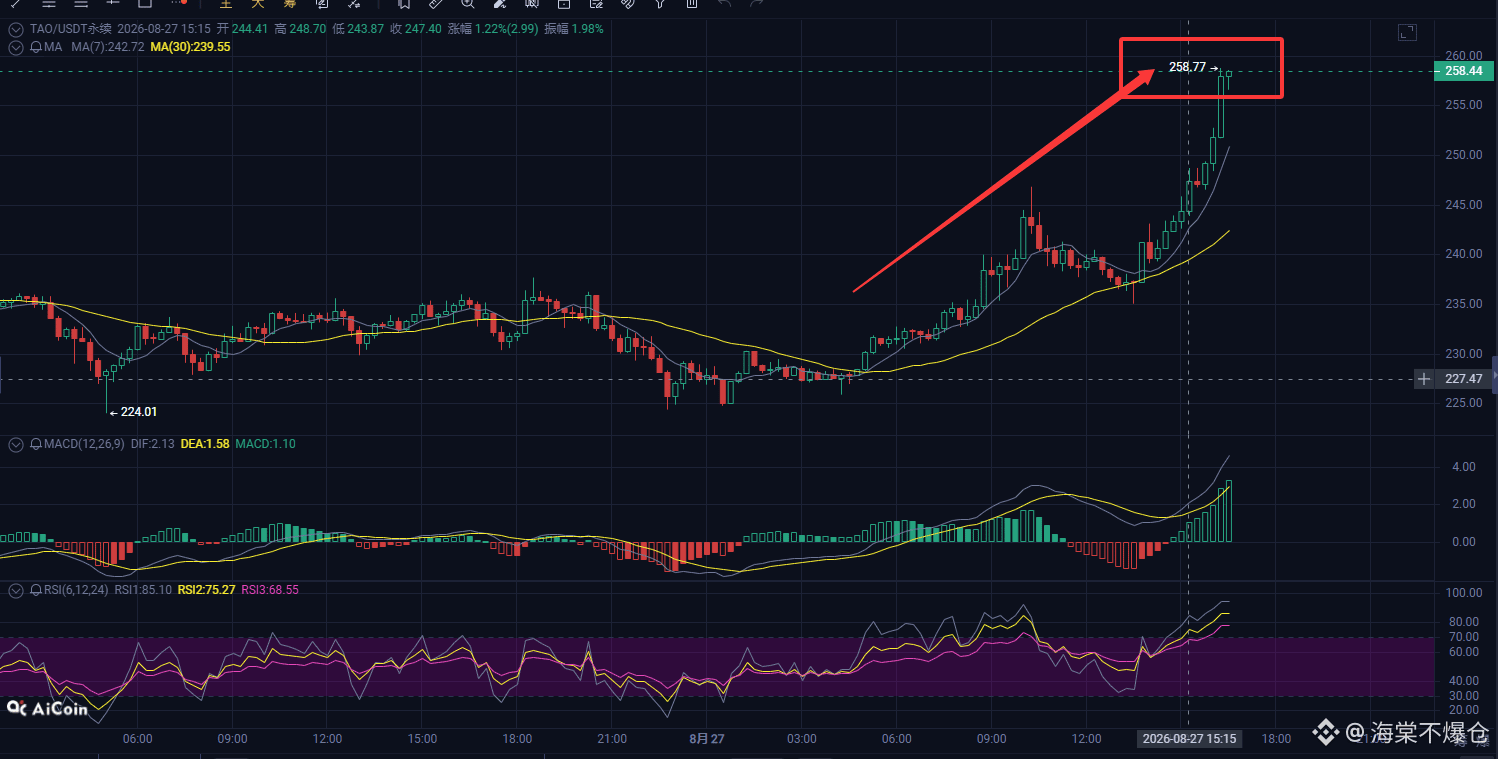Open RSI(6,12,24) indicator settings label
Image resolution: width=1498 pixels, height=759 pixels.
click(x=76, y=590)
